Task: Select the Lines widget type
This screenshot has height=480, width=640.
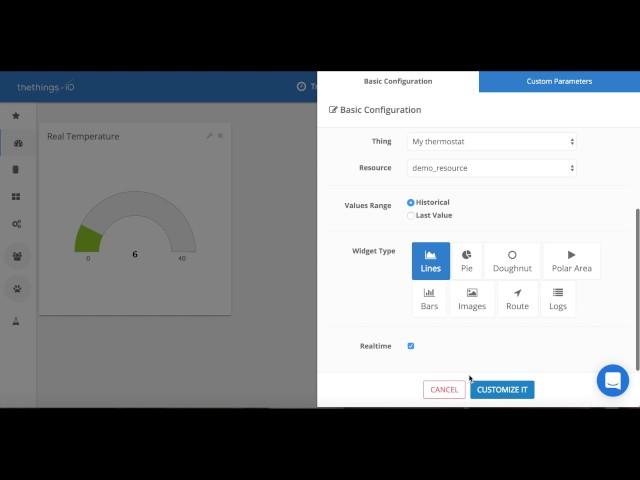Action: 430,261
